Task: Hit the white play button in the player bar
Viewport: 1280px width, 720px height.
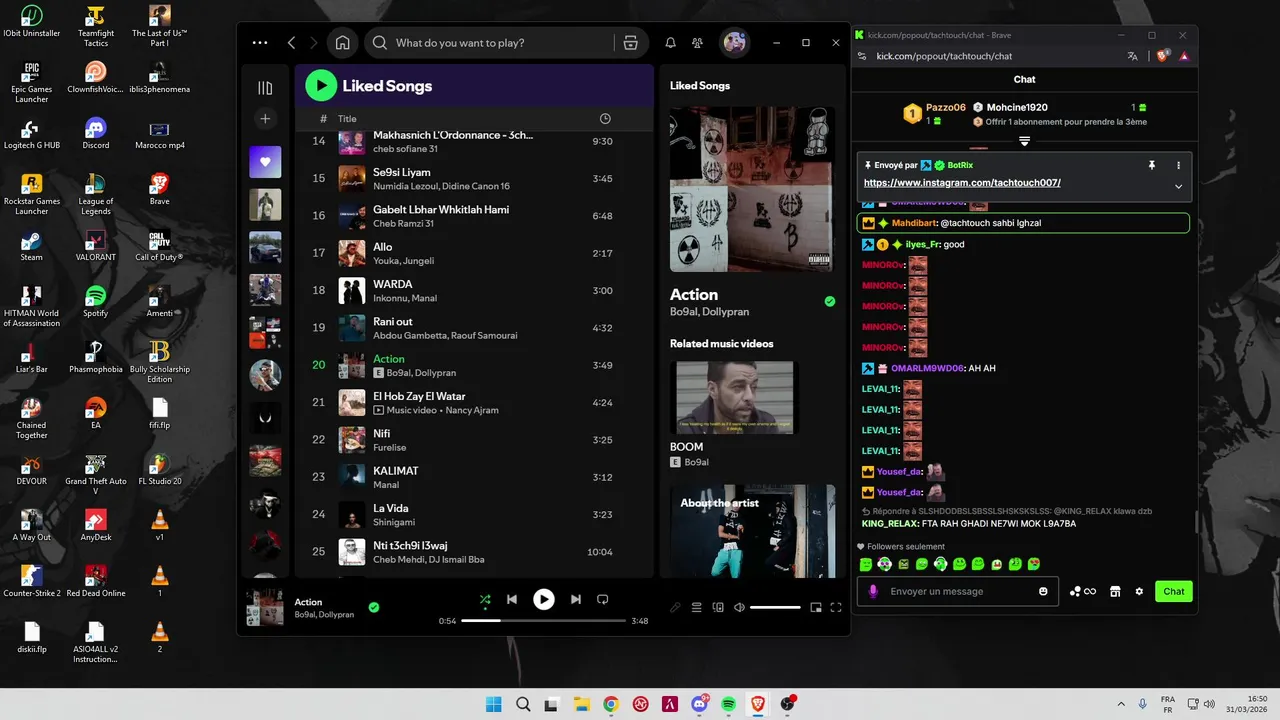Action: 543,599
